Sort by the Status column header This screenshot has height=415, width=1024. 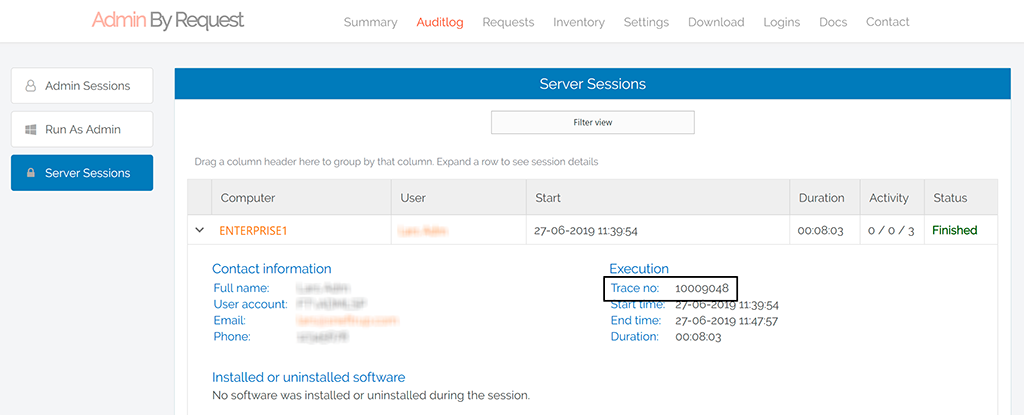click(x=961, y=197)
